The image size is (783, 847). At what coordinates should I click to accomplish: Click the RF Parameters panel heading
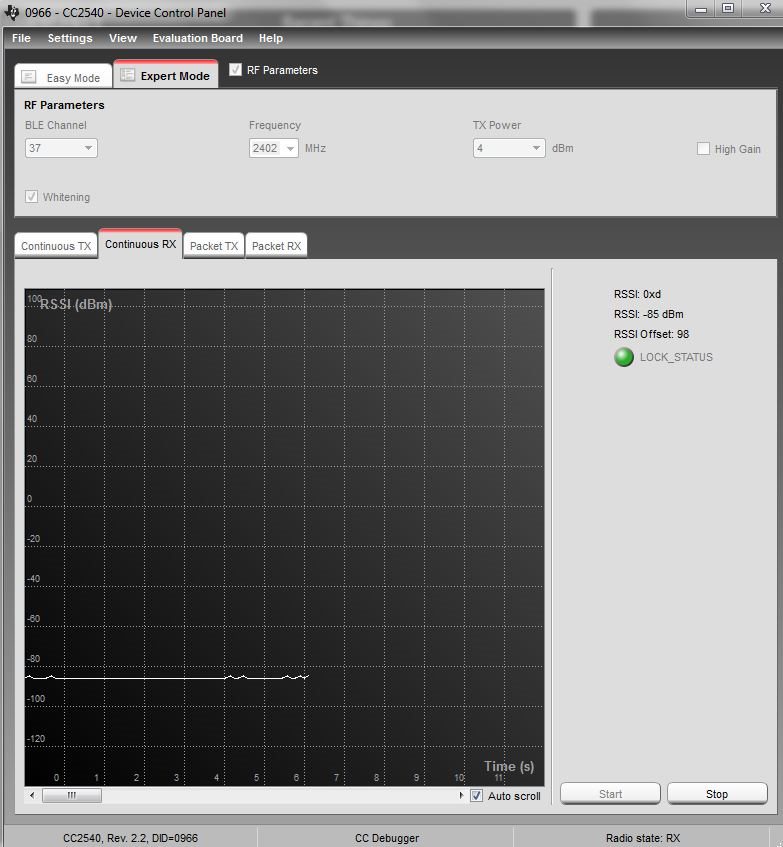64,105
